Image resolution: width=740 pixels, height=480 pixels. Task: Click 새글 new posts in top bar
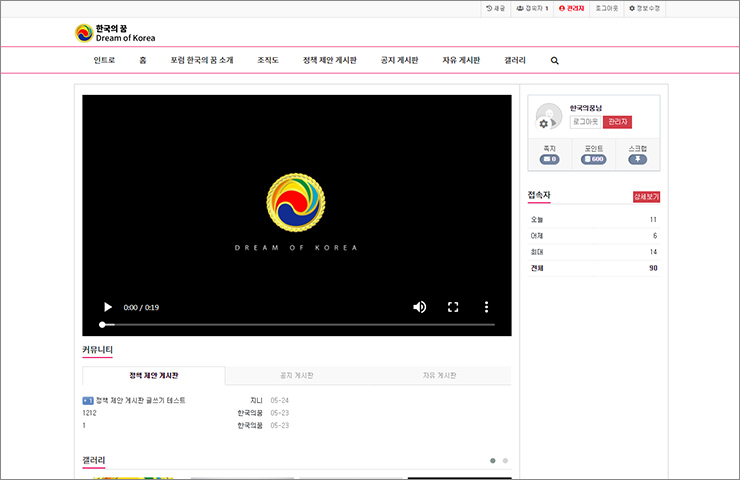pyautogui.click(x=496, y=8)
